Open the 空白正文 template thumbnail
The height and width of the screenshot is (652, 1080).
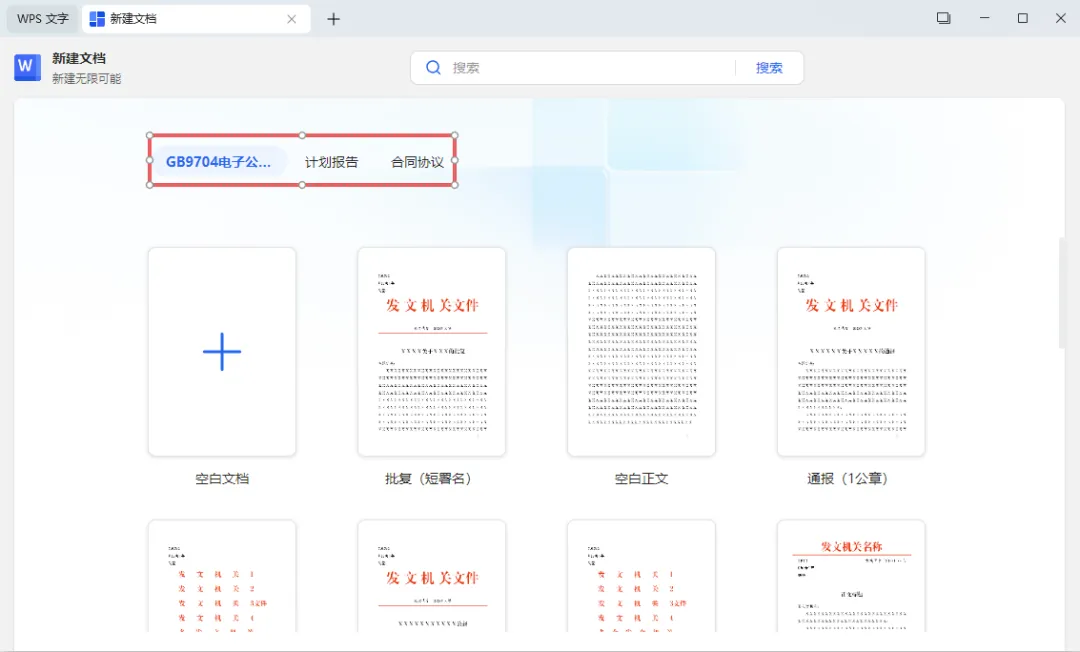(641, 352)
